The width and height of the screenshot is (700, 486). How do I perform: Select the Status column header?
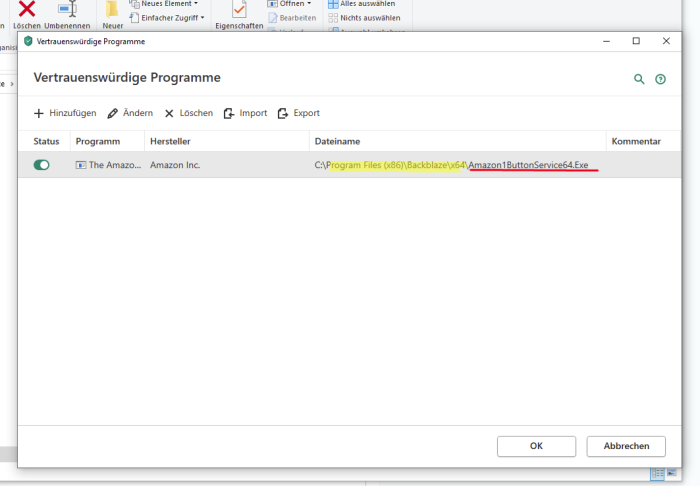tap(46, 141)
